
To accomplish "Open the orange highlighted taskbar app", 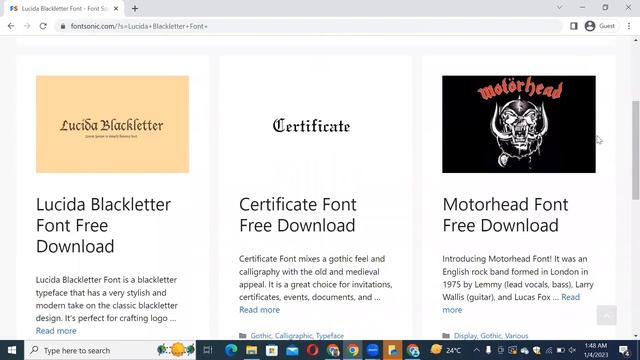I will pos(393,350).
